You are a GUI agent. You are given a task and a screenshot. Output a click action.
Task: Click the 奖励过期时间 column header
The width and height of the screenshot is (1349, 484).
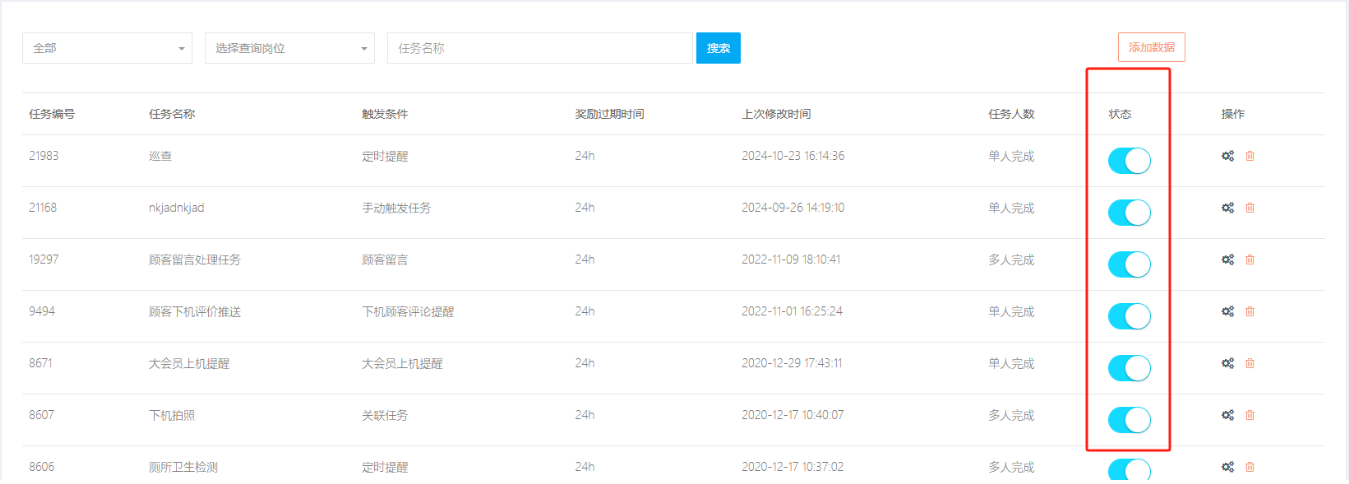pos(610,114)
